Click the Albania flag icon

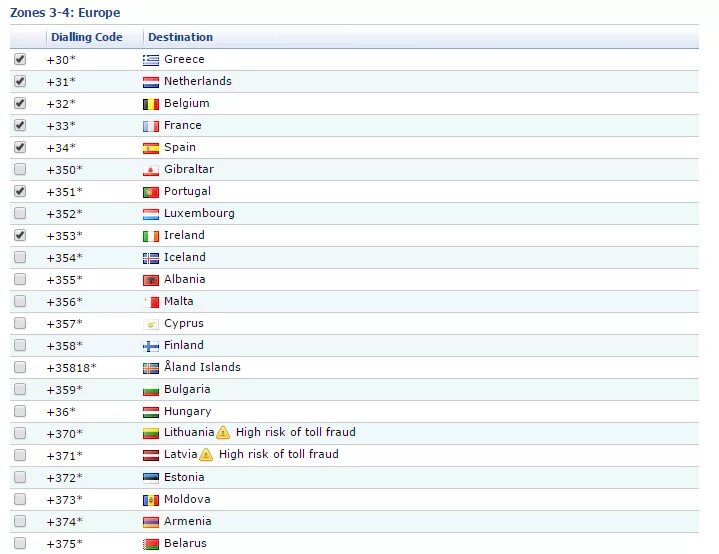click(x=151, y=280)
